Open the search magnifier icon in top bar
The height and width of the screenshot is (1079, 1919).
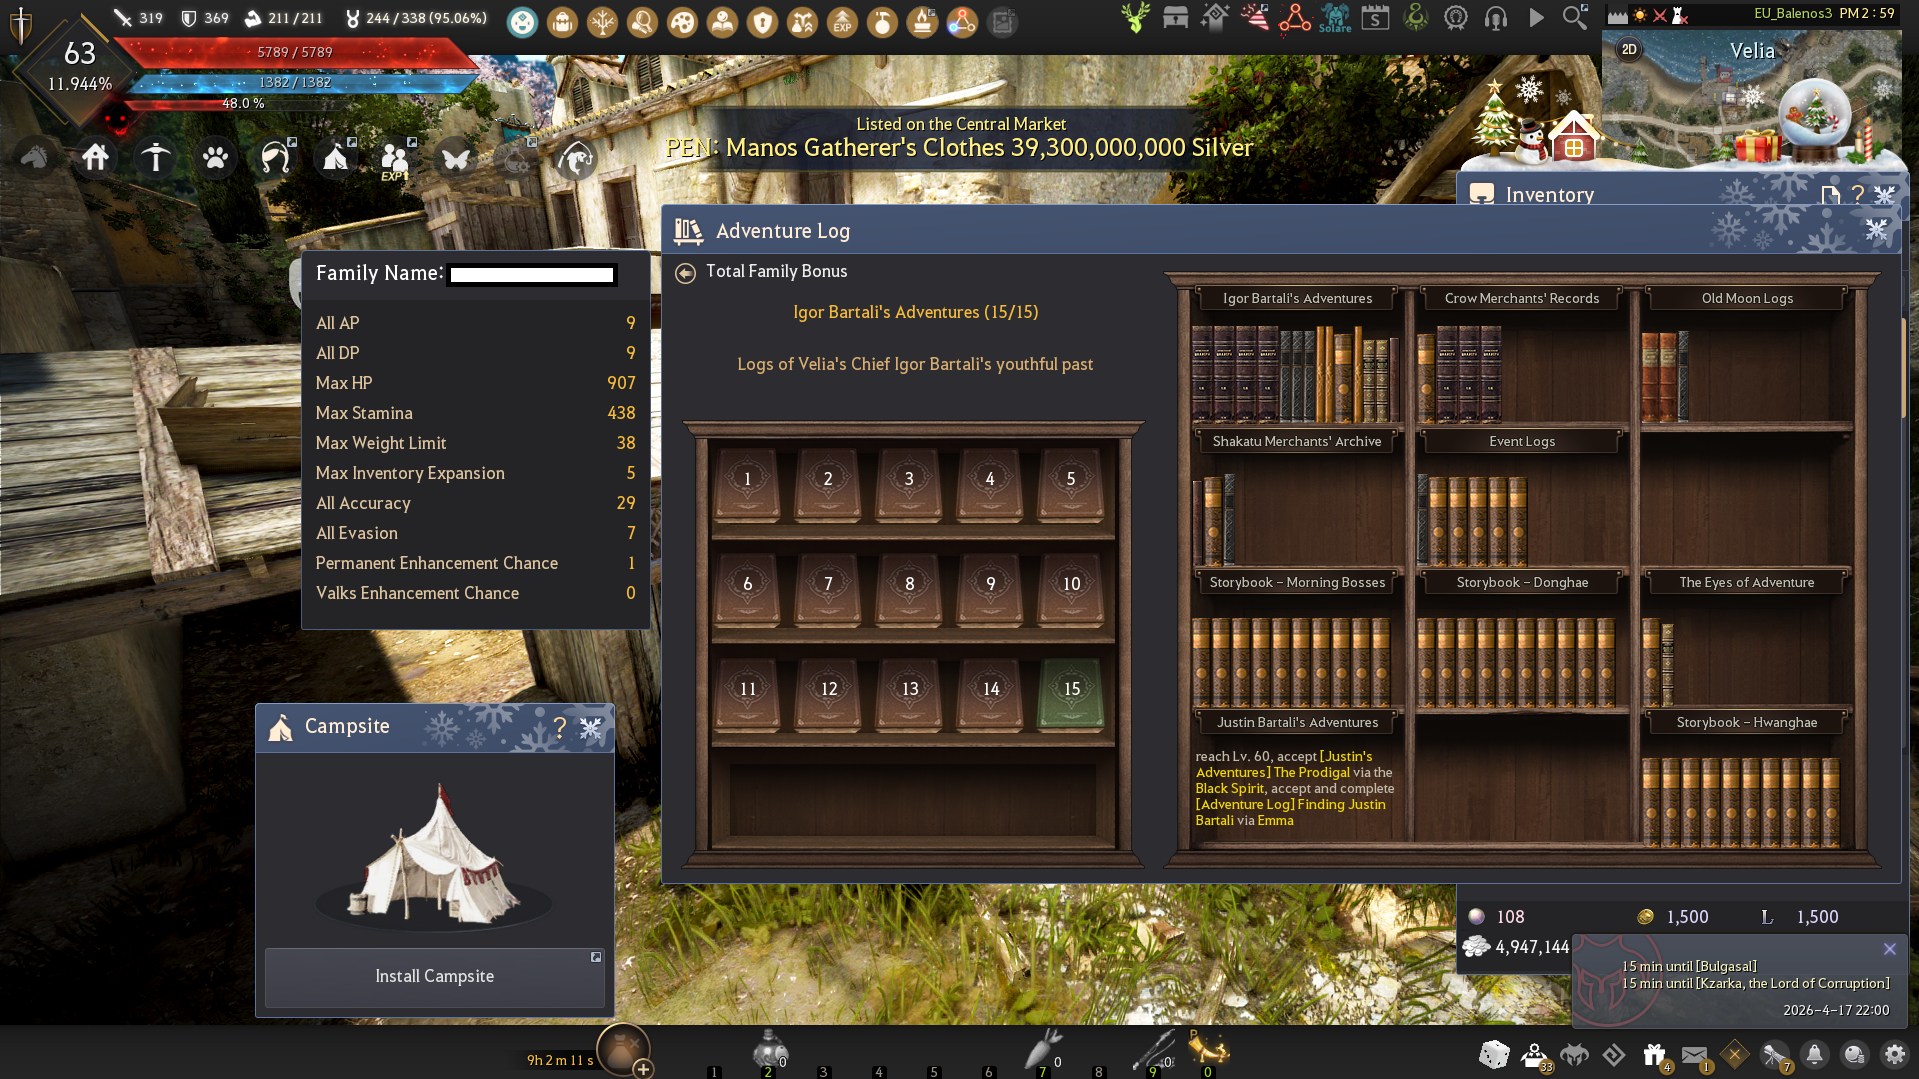point(1575,18)
